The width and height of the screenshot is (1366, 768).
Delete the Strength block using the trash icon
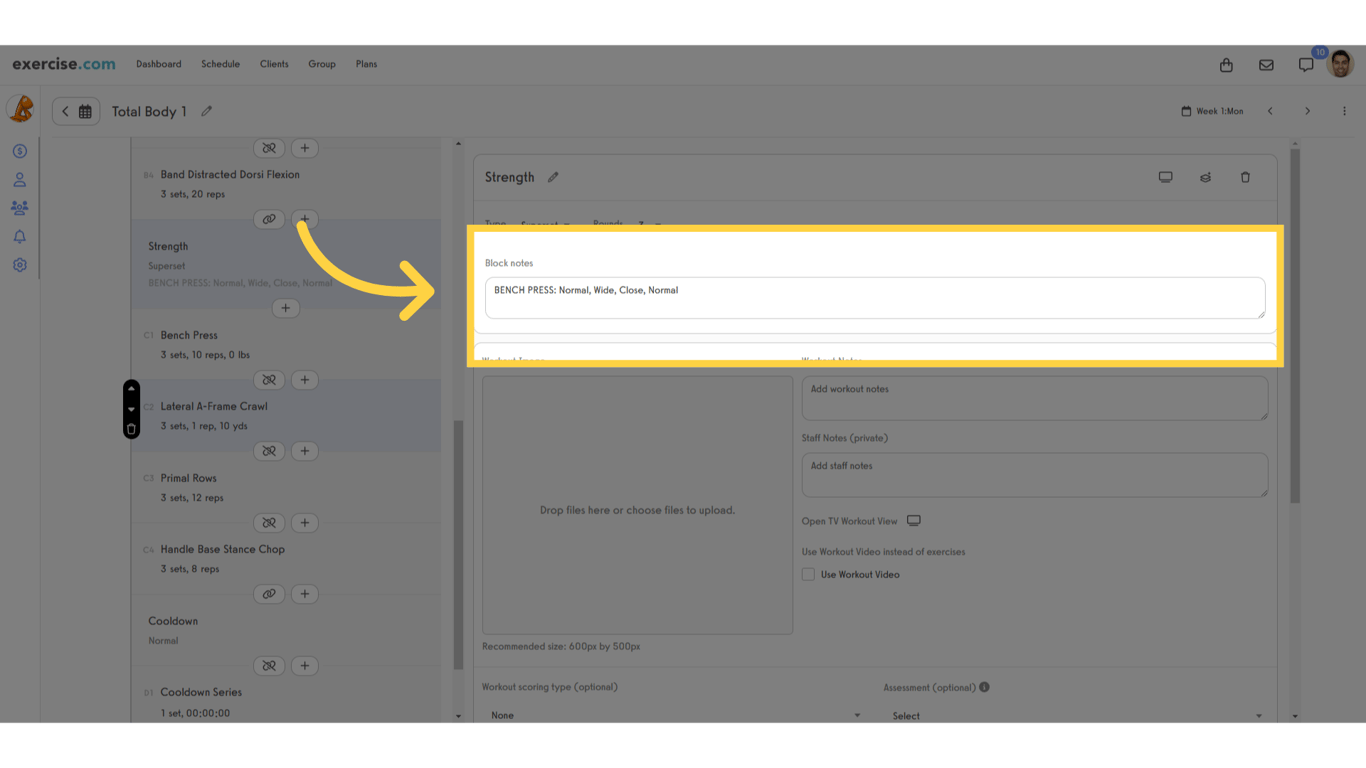[1245, 176]
